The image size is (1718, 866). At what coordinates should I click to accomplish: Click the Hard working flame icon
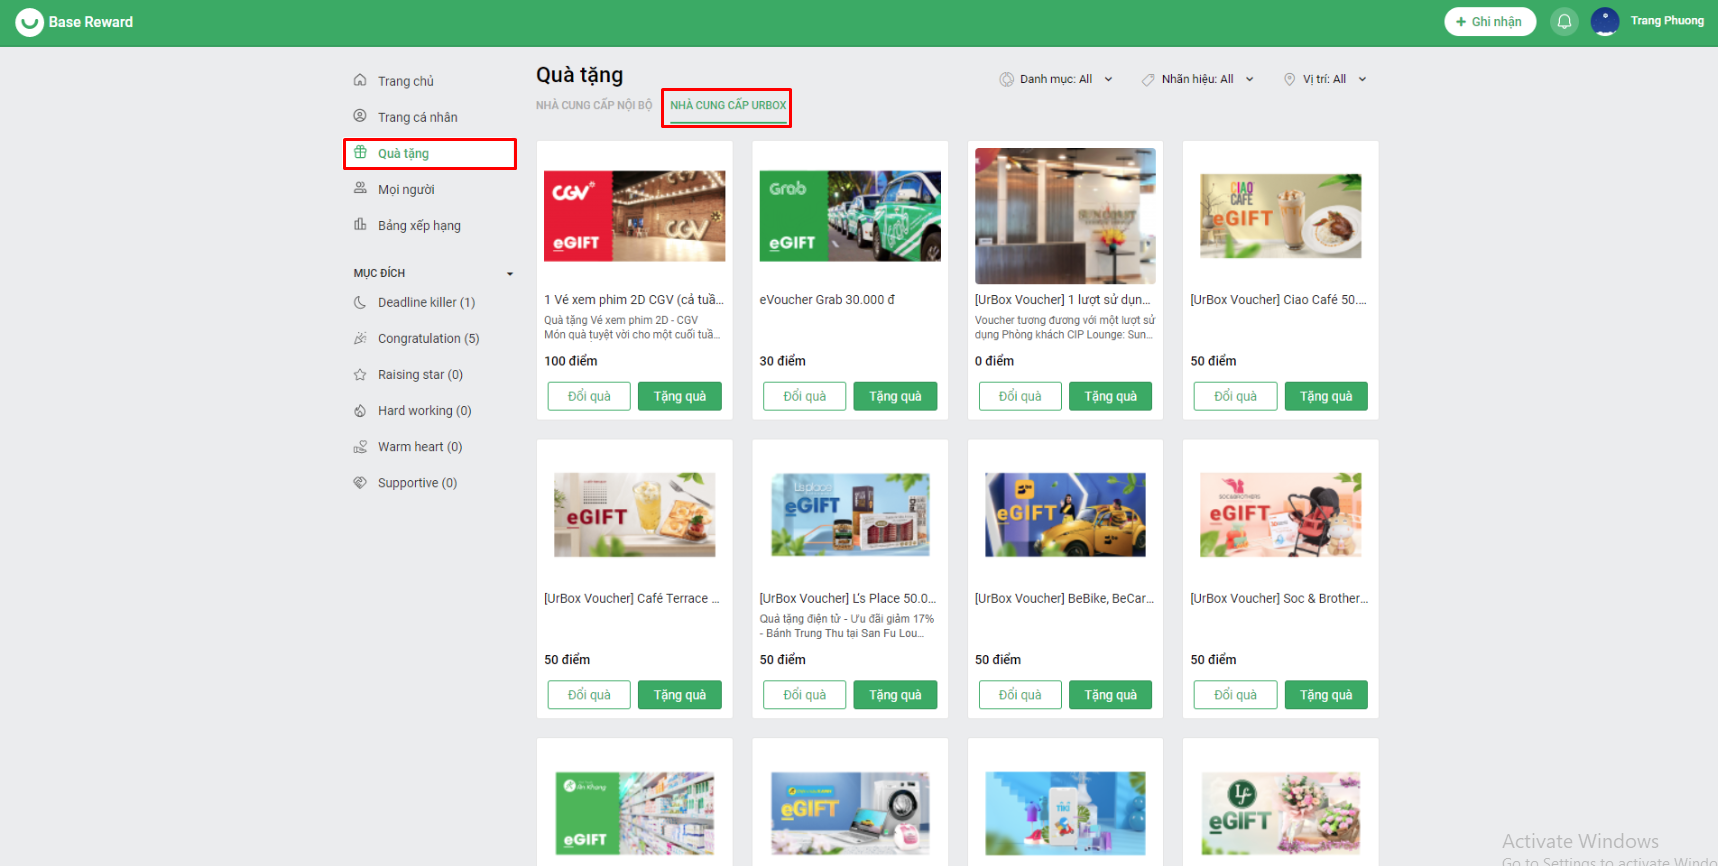click(360, 410)
